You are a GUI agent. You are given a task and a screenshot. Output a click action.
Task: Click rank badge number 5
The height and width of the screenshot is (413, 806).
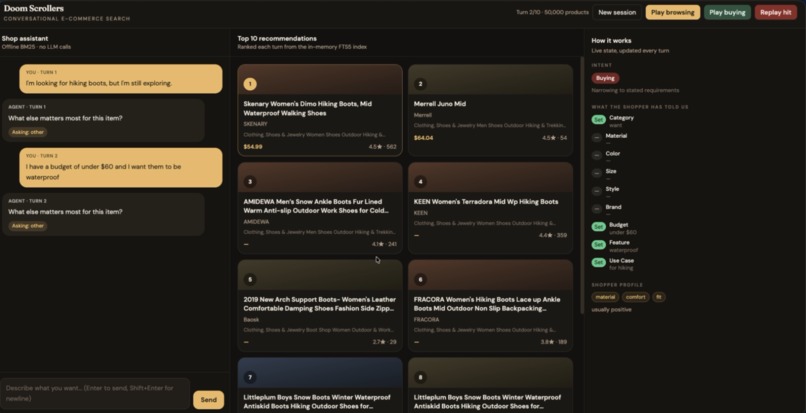250,279
